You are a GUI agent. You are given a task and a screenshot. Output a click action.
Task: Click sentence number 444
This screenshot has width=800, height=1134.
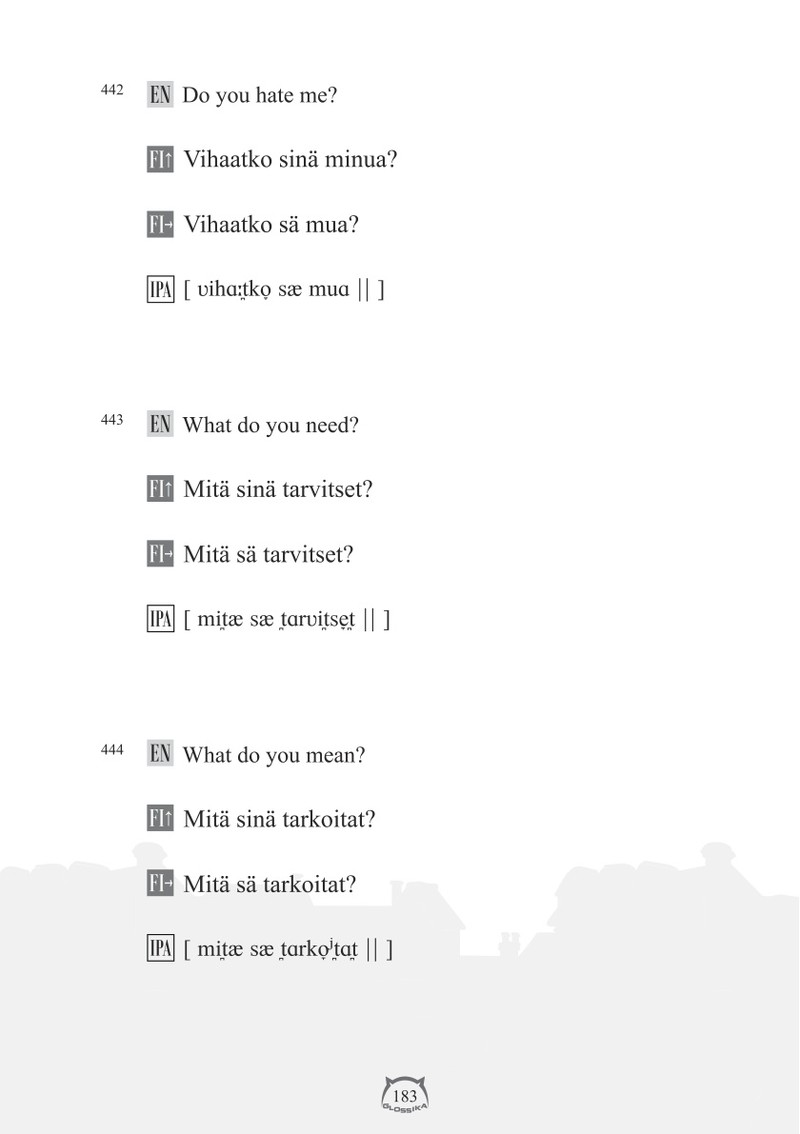coord(112,749)
